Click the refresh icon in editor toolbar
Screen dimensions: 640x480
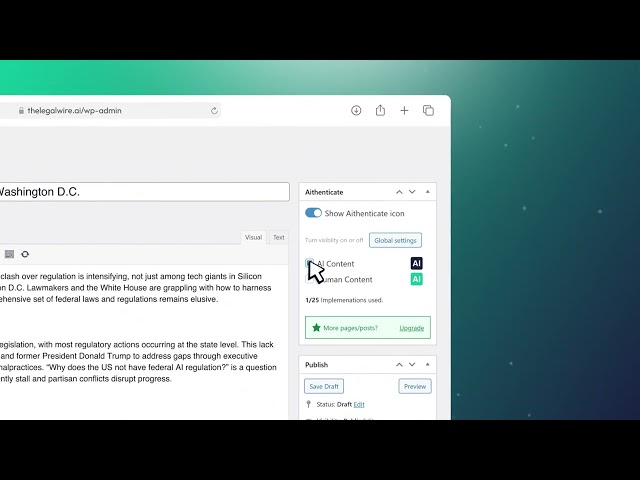click(25, 254)
